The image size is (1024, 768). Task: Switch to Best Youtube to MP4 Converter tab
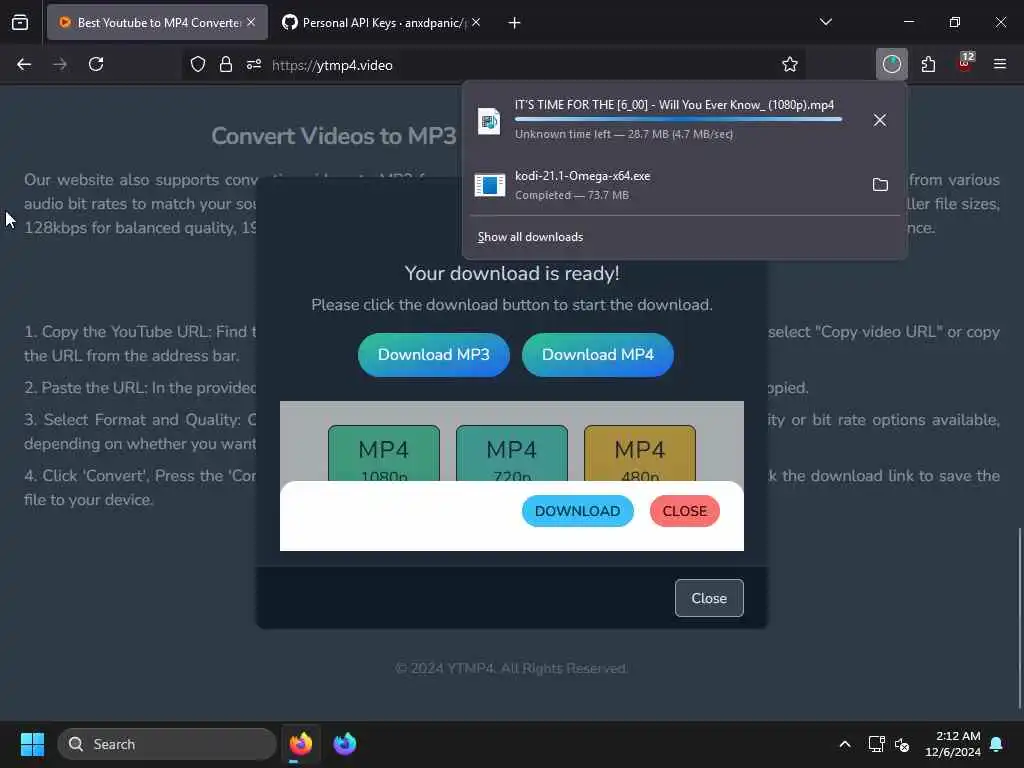pyautogui.click(x=157, y=22)
